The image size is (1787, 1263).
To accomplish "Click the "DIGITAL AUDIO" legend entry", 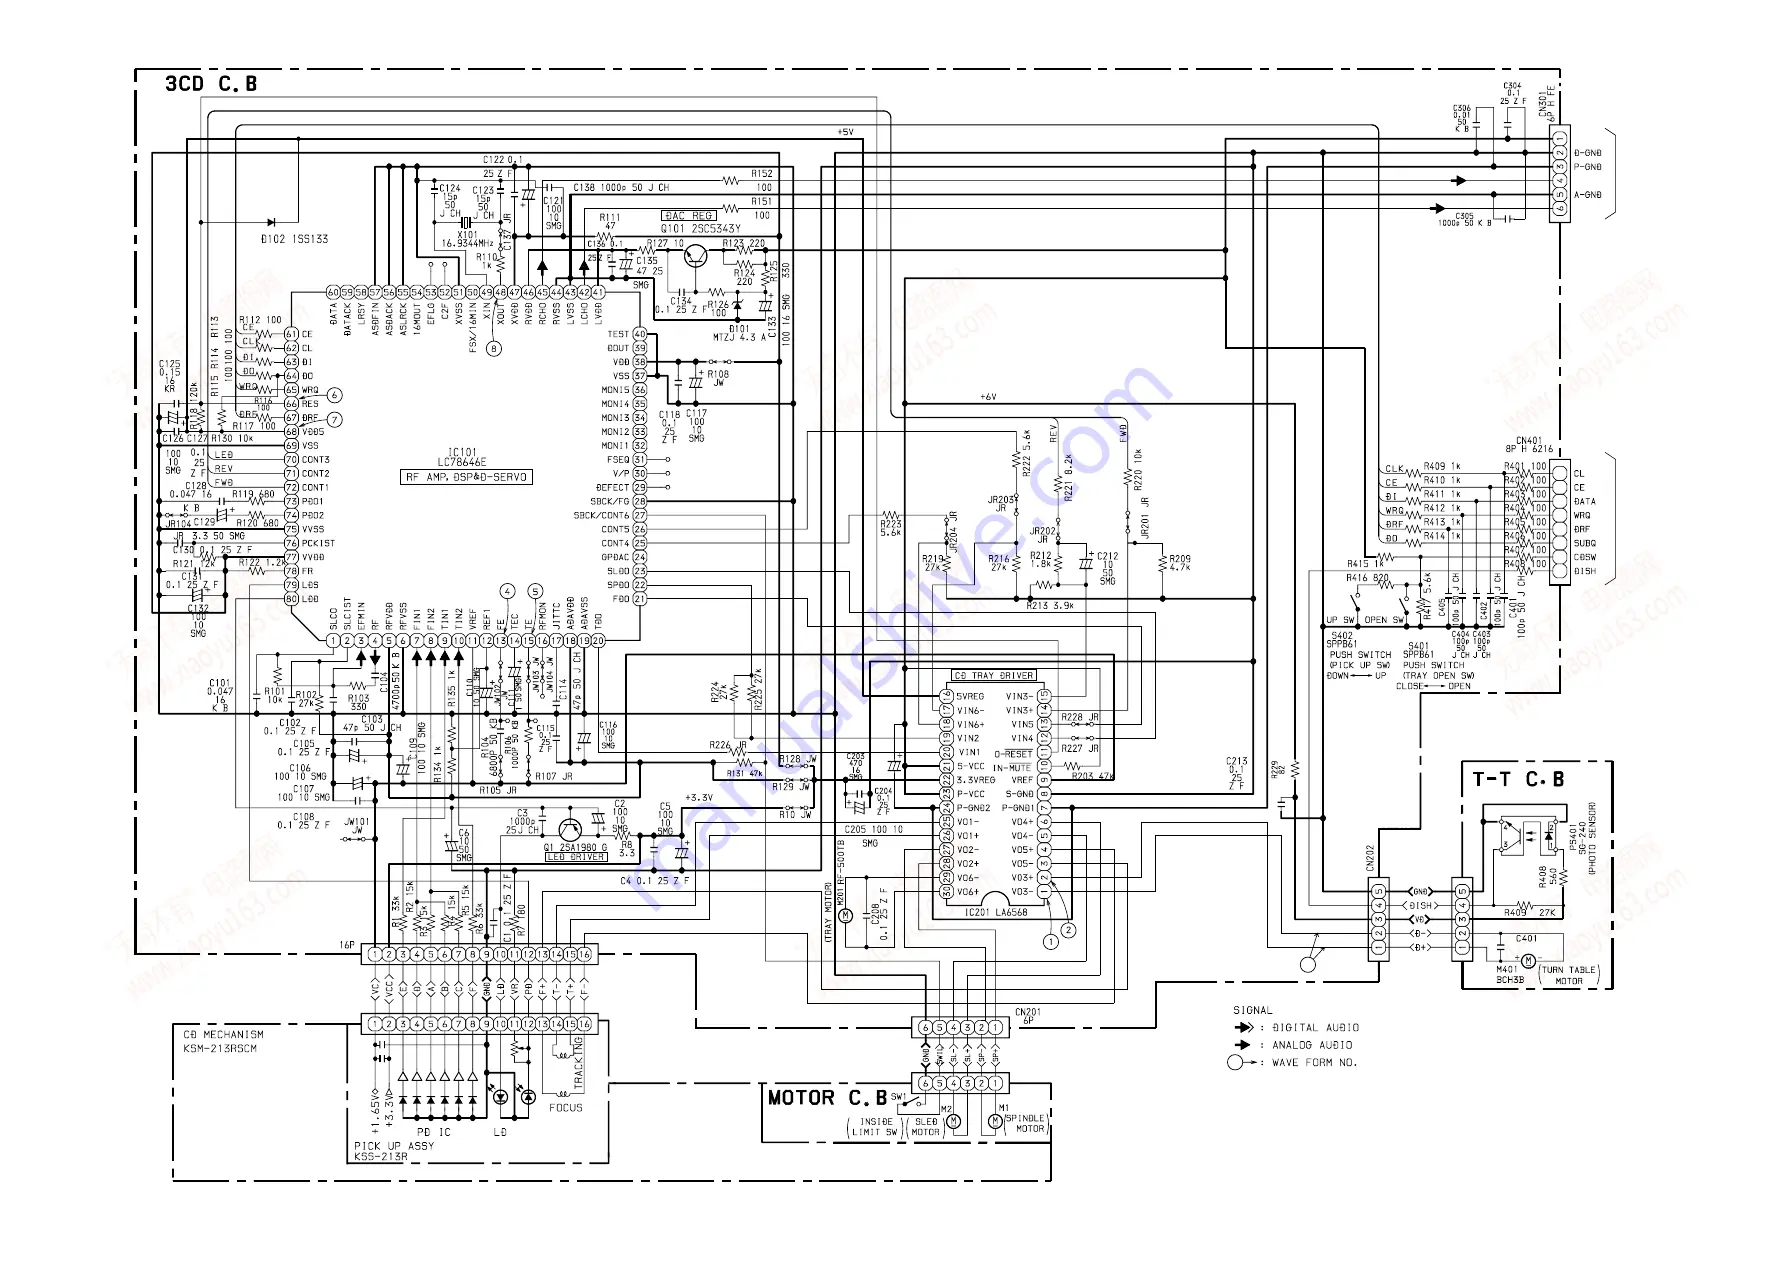I will pyautogui.click(x=1316, y=1028).
